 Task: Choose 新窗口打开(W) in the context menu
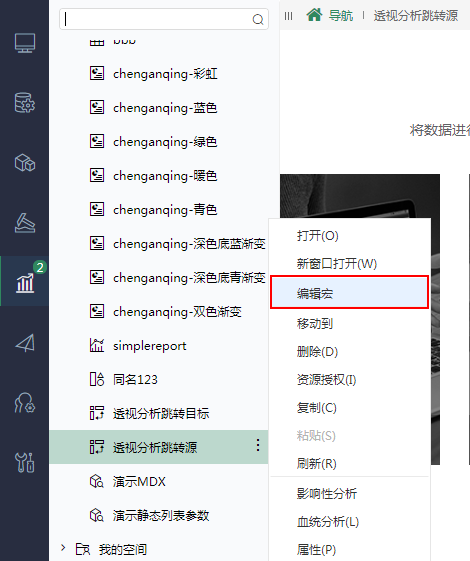[x=337, y=264]
